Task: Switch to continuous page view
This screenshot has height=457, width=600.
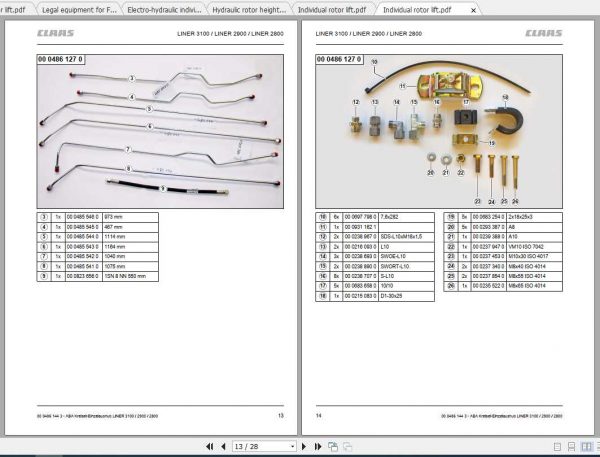Action: [x=571, y=447]
